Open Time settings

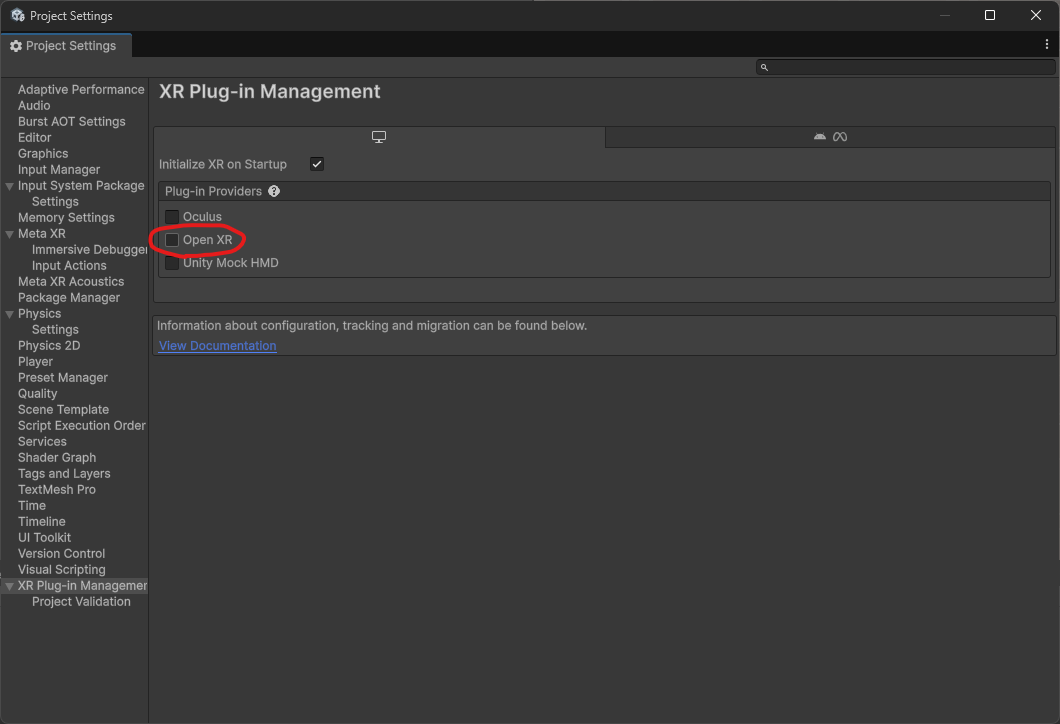pyautogui.click(x=32, y=506)
